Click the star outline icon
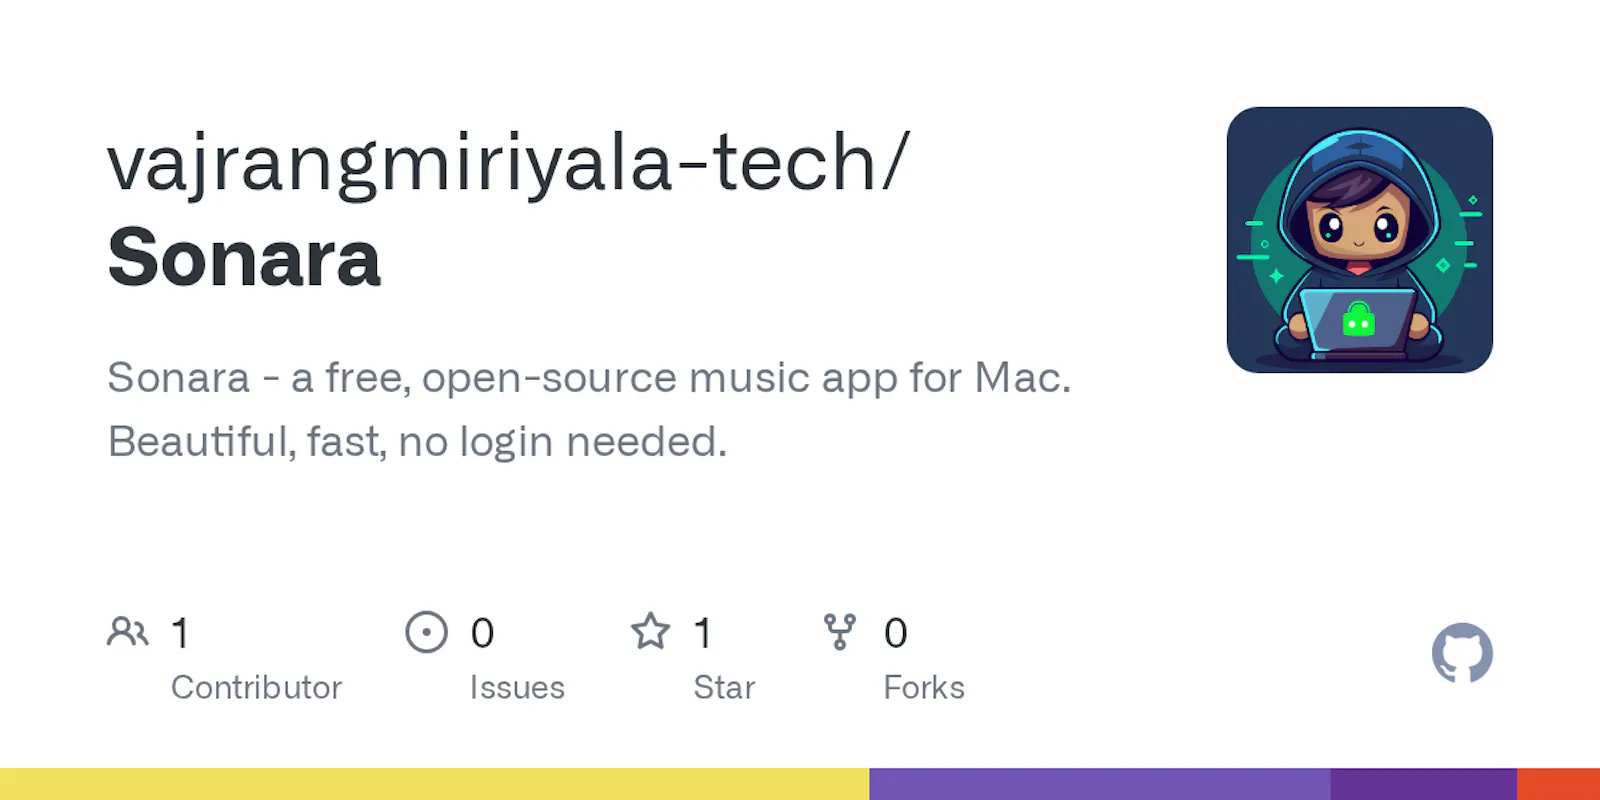The width and height of the screenshot is (1600, 800). pyautogui.click(x=650, y=631)
